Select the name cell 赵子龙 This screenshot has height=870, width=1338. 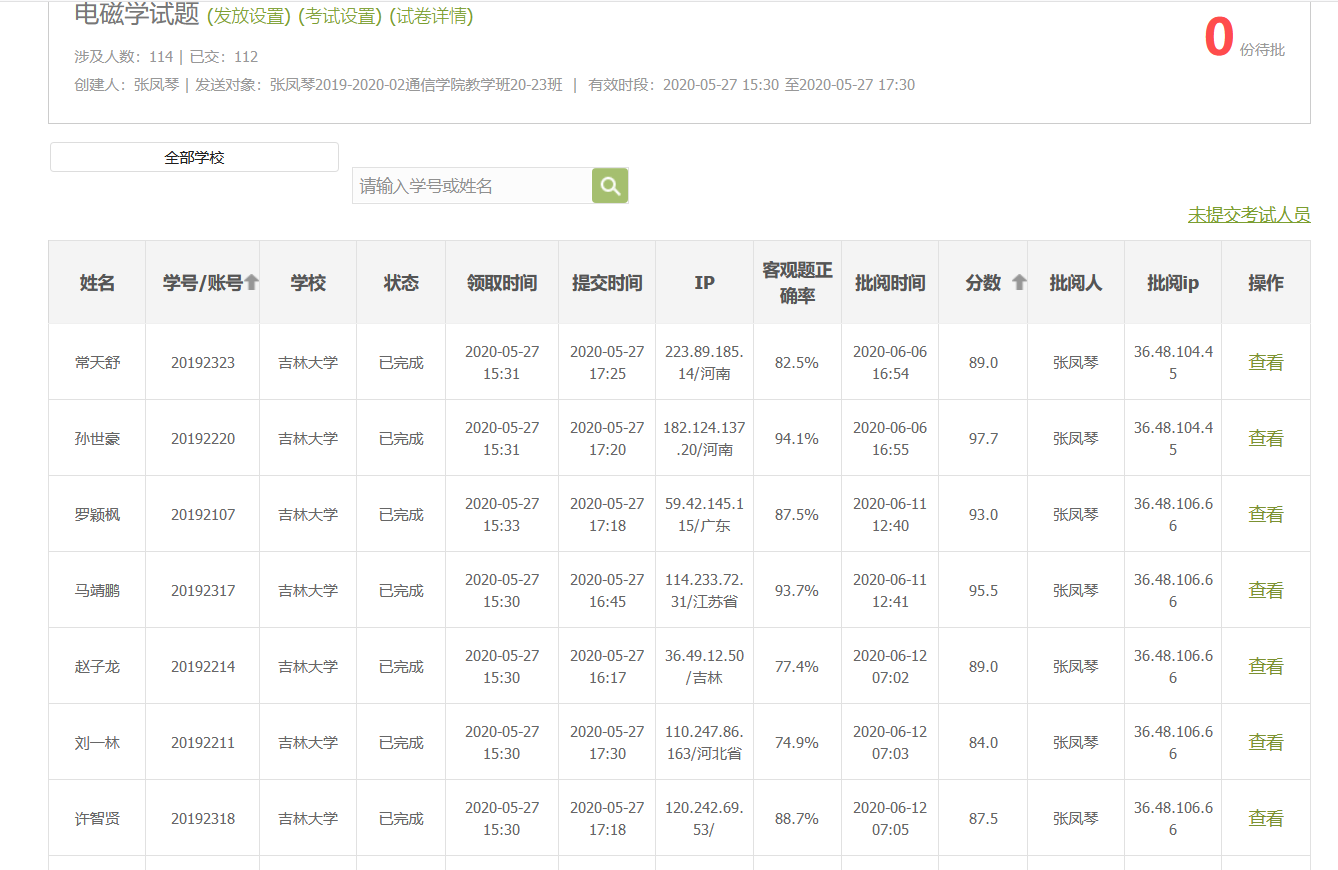coord(97,666)
